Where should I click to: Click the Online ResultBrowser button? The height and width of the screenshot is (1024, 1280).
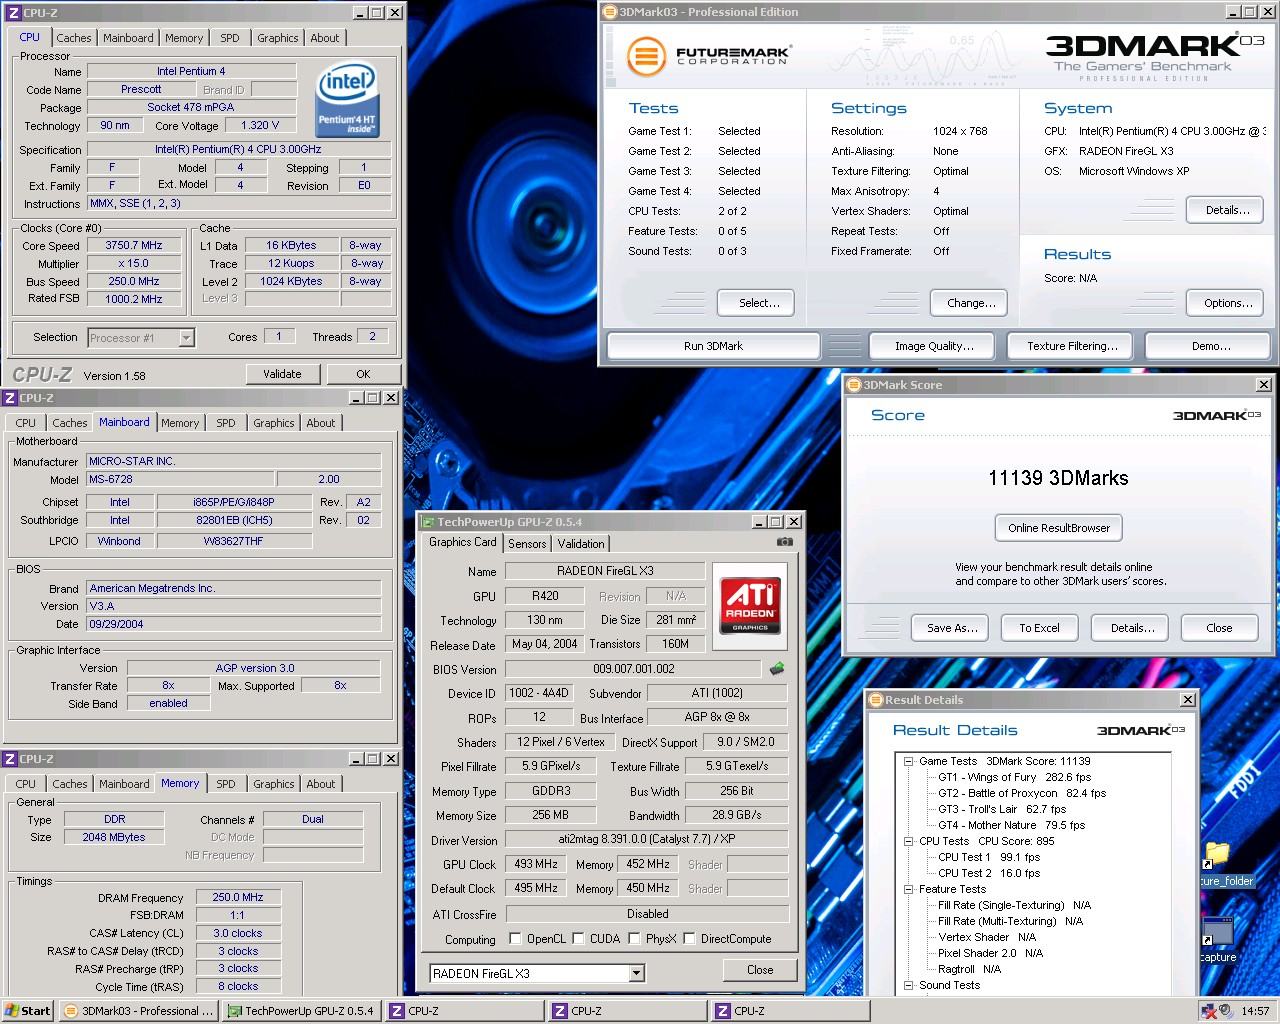pyautogui.click(x=1059, y=528)
